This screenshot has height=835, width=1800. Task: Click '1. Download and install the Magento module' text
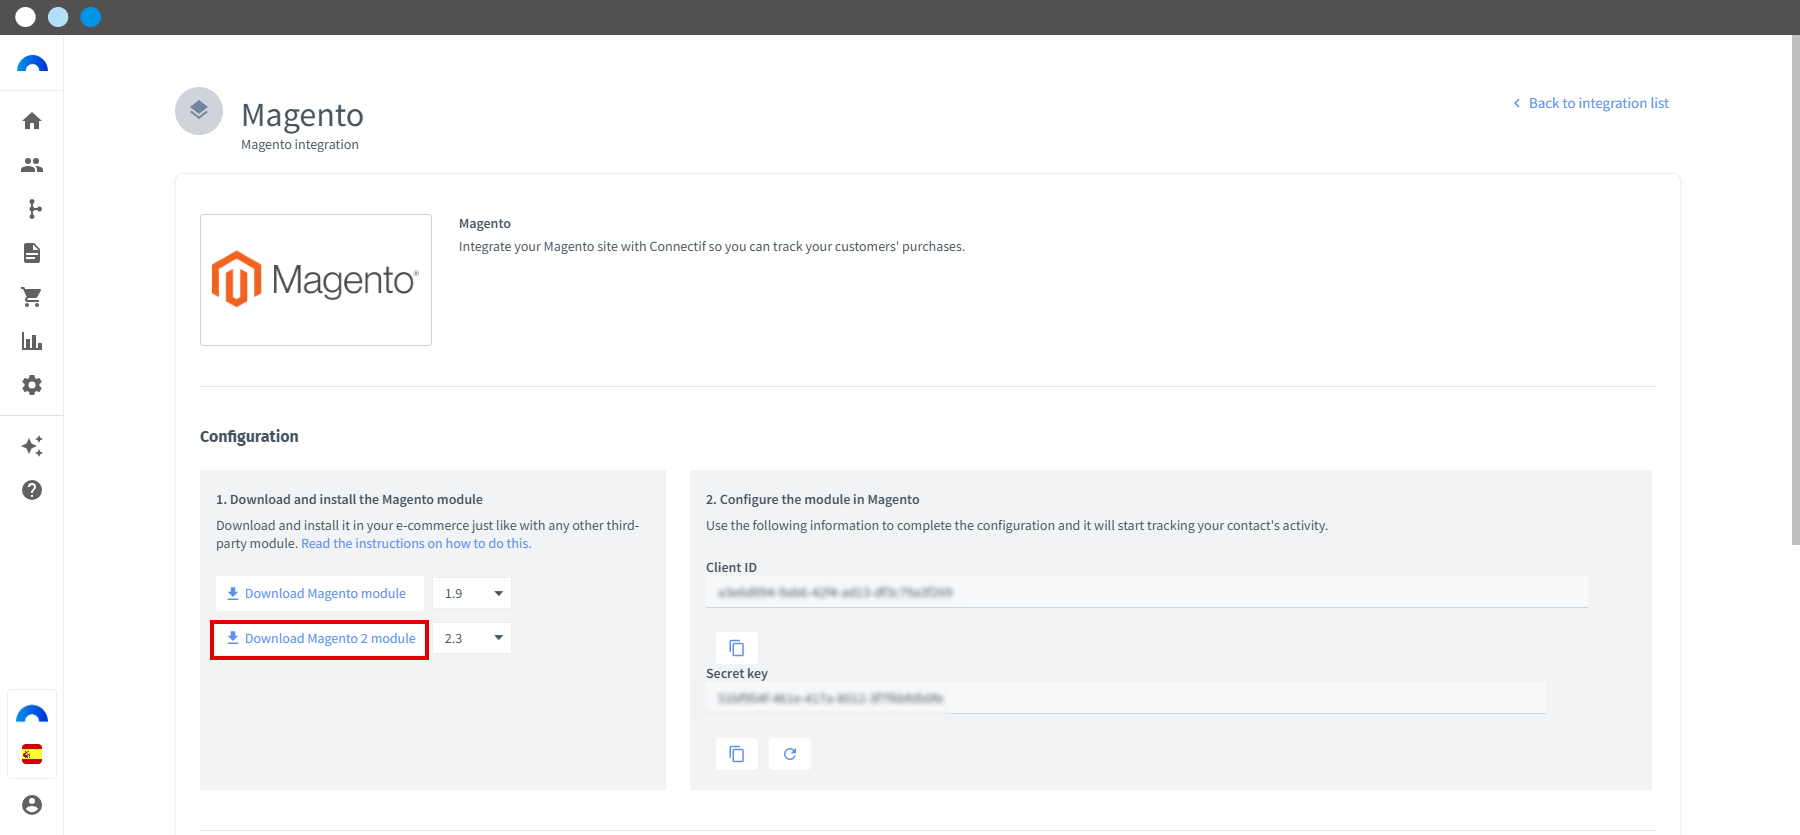tap(349, 499)
